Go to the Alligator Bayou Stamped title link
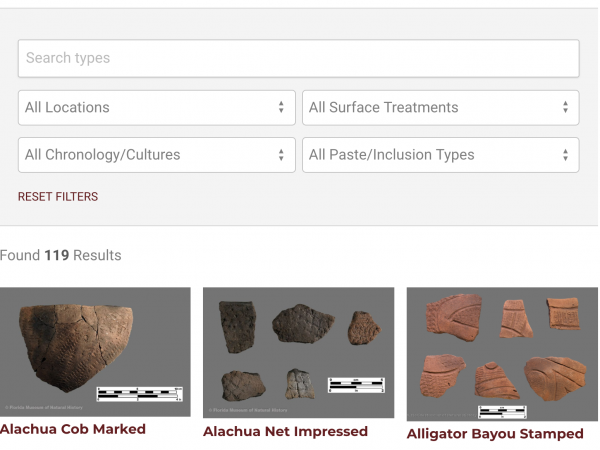The width and height of the screenshot is (600, 450). (x=495, y=434)
